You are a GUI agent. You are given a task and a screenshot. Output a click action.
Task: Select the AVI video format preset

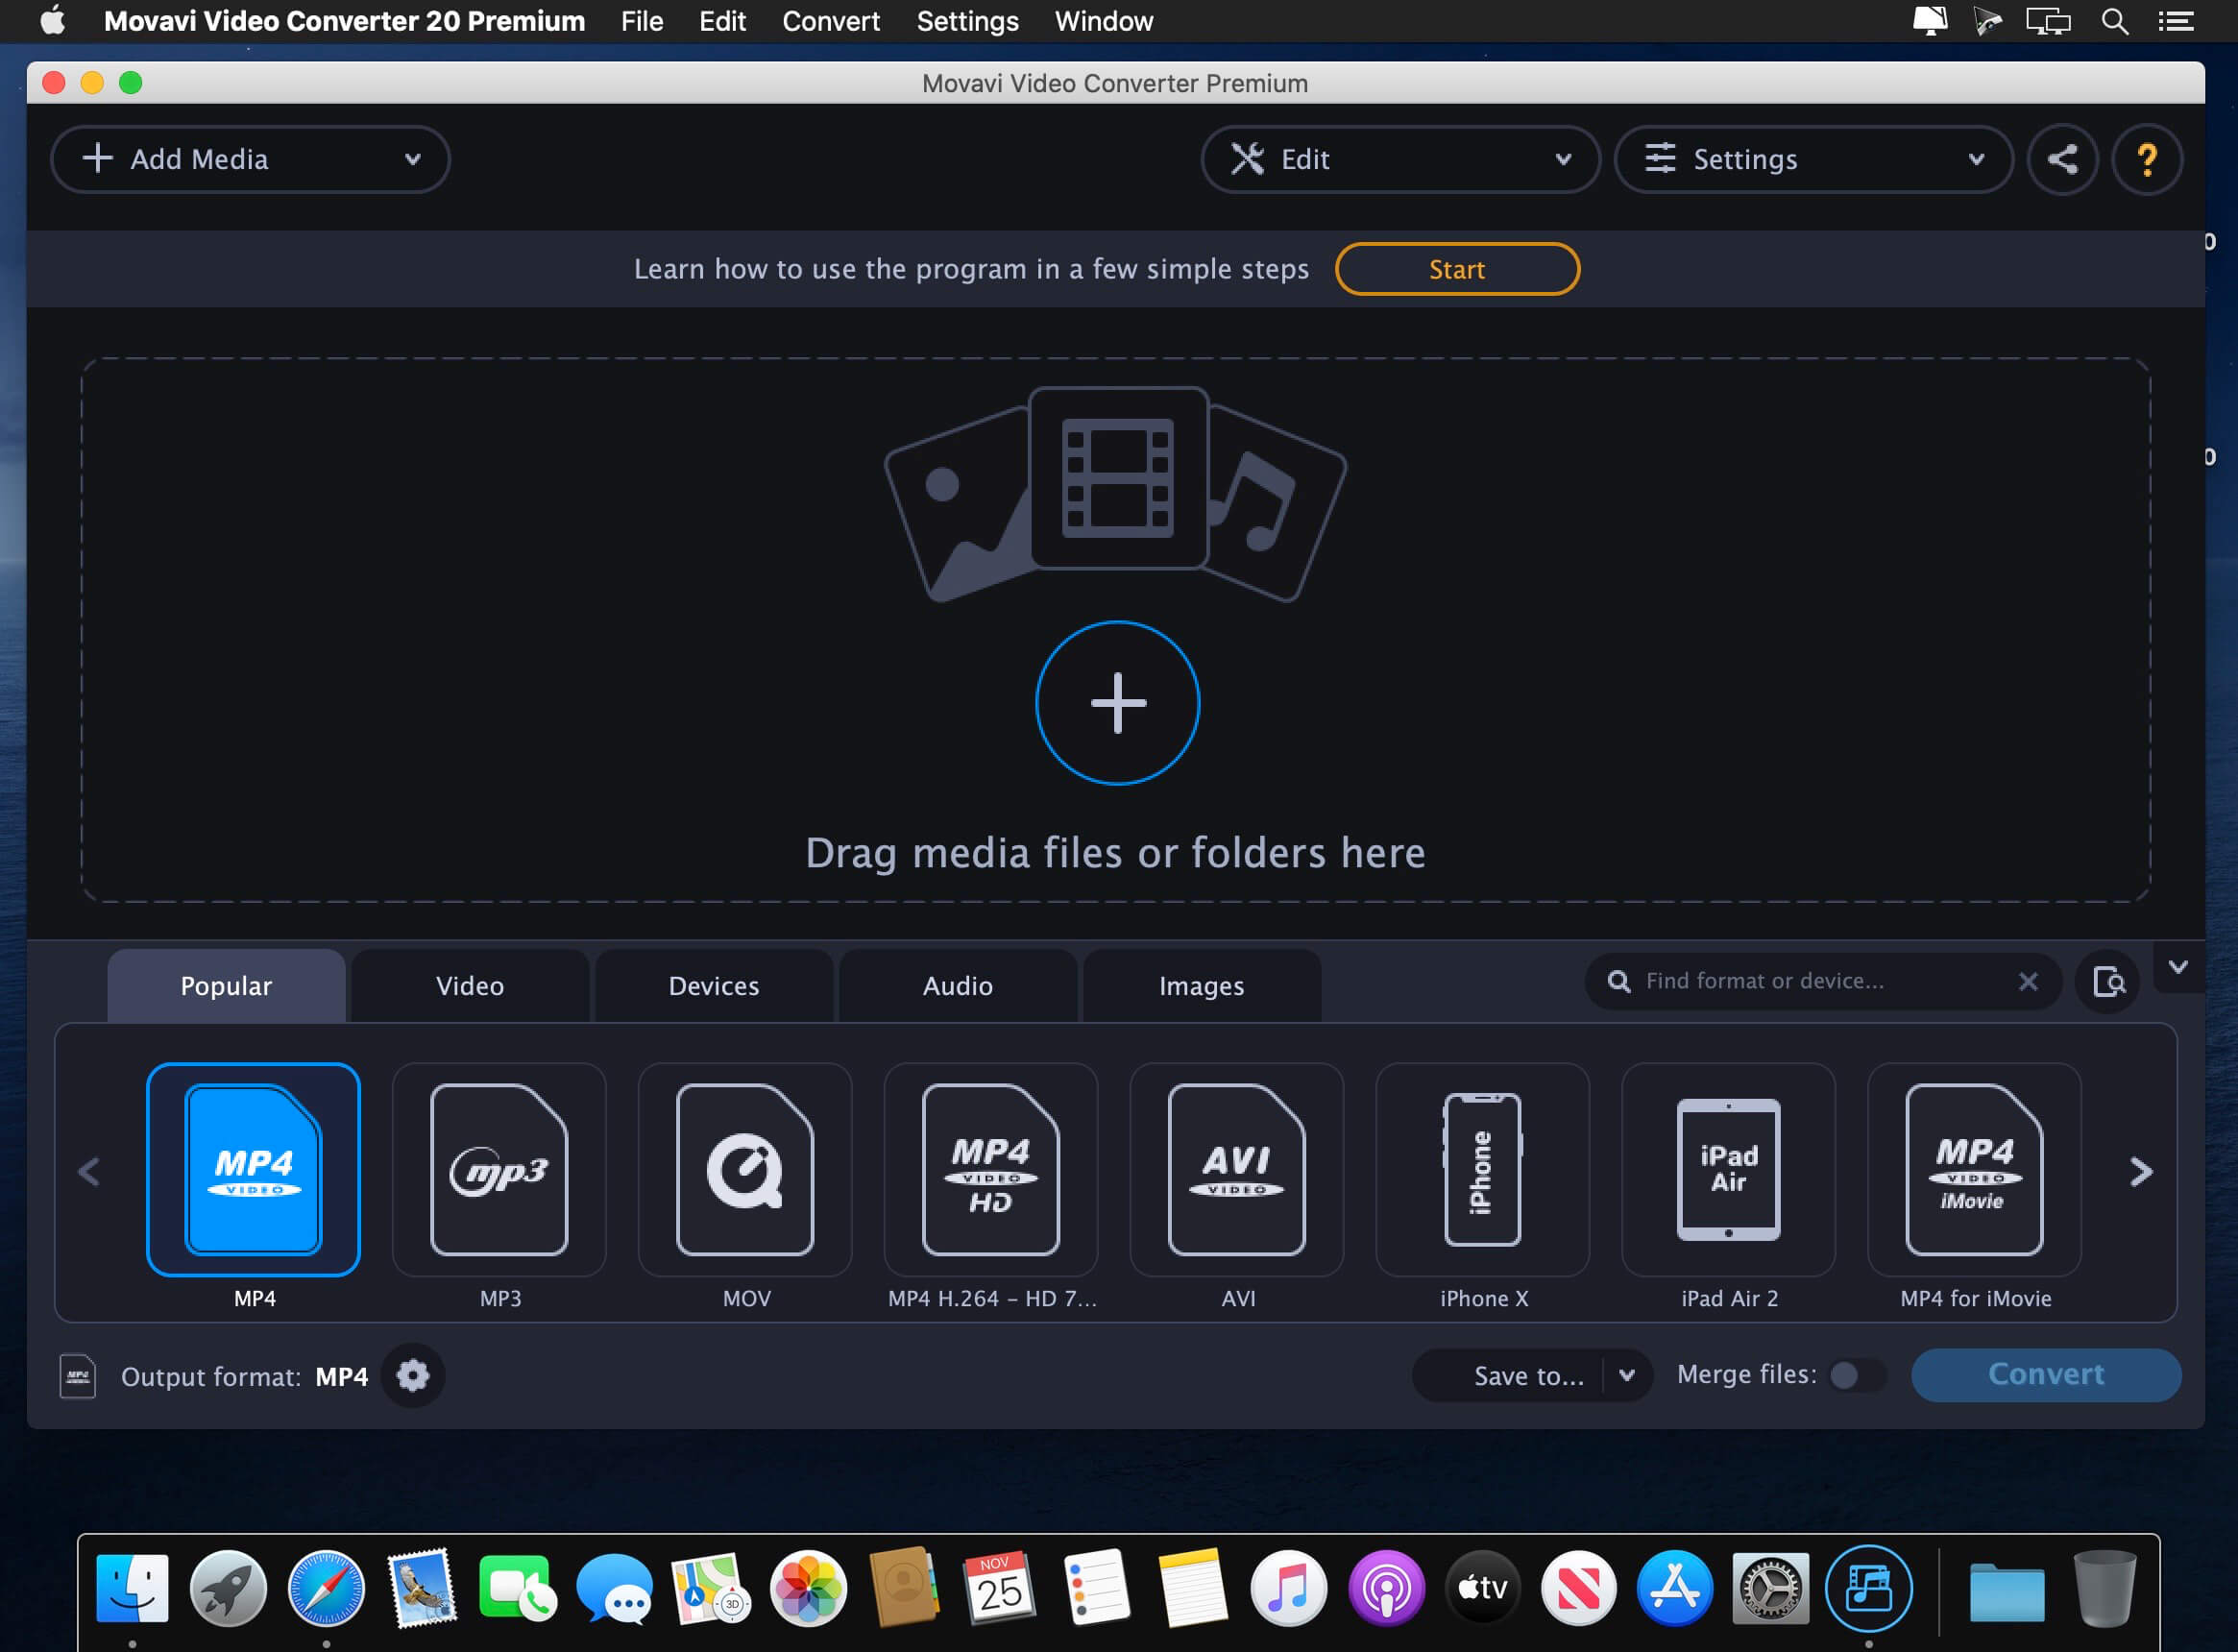click(x=1237, y=1170)
